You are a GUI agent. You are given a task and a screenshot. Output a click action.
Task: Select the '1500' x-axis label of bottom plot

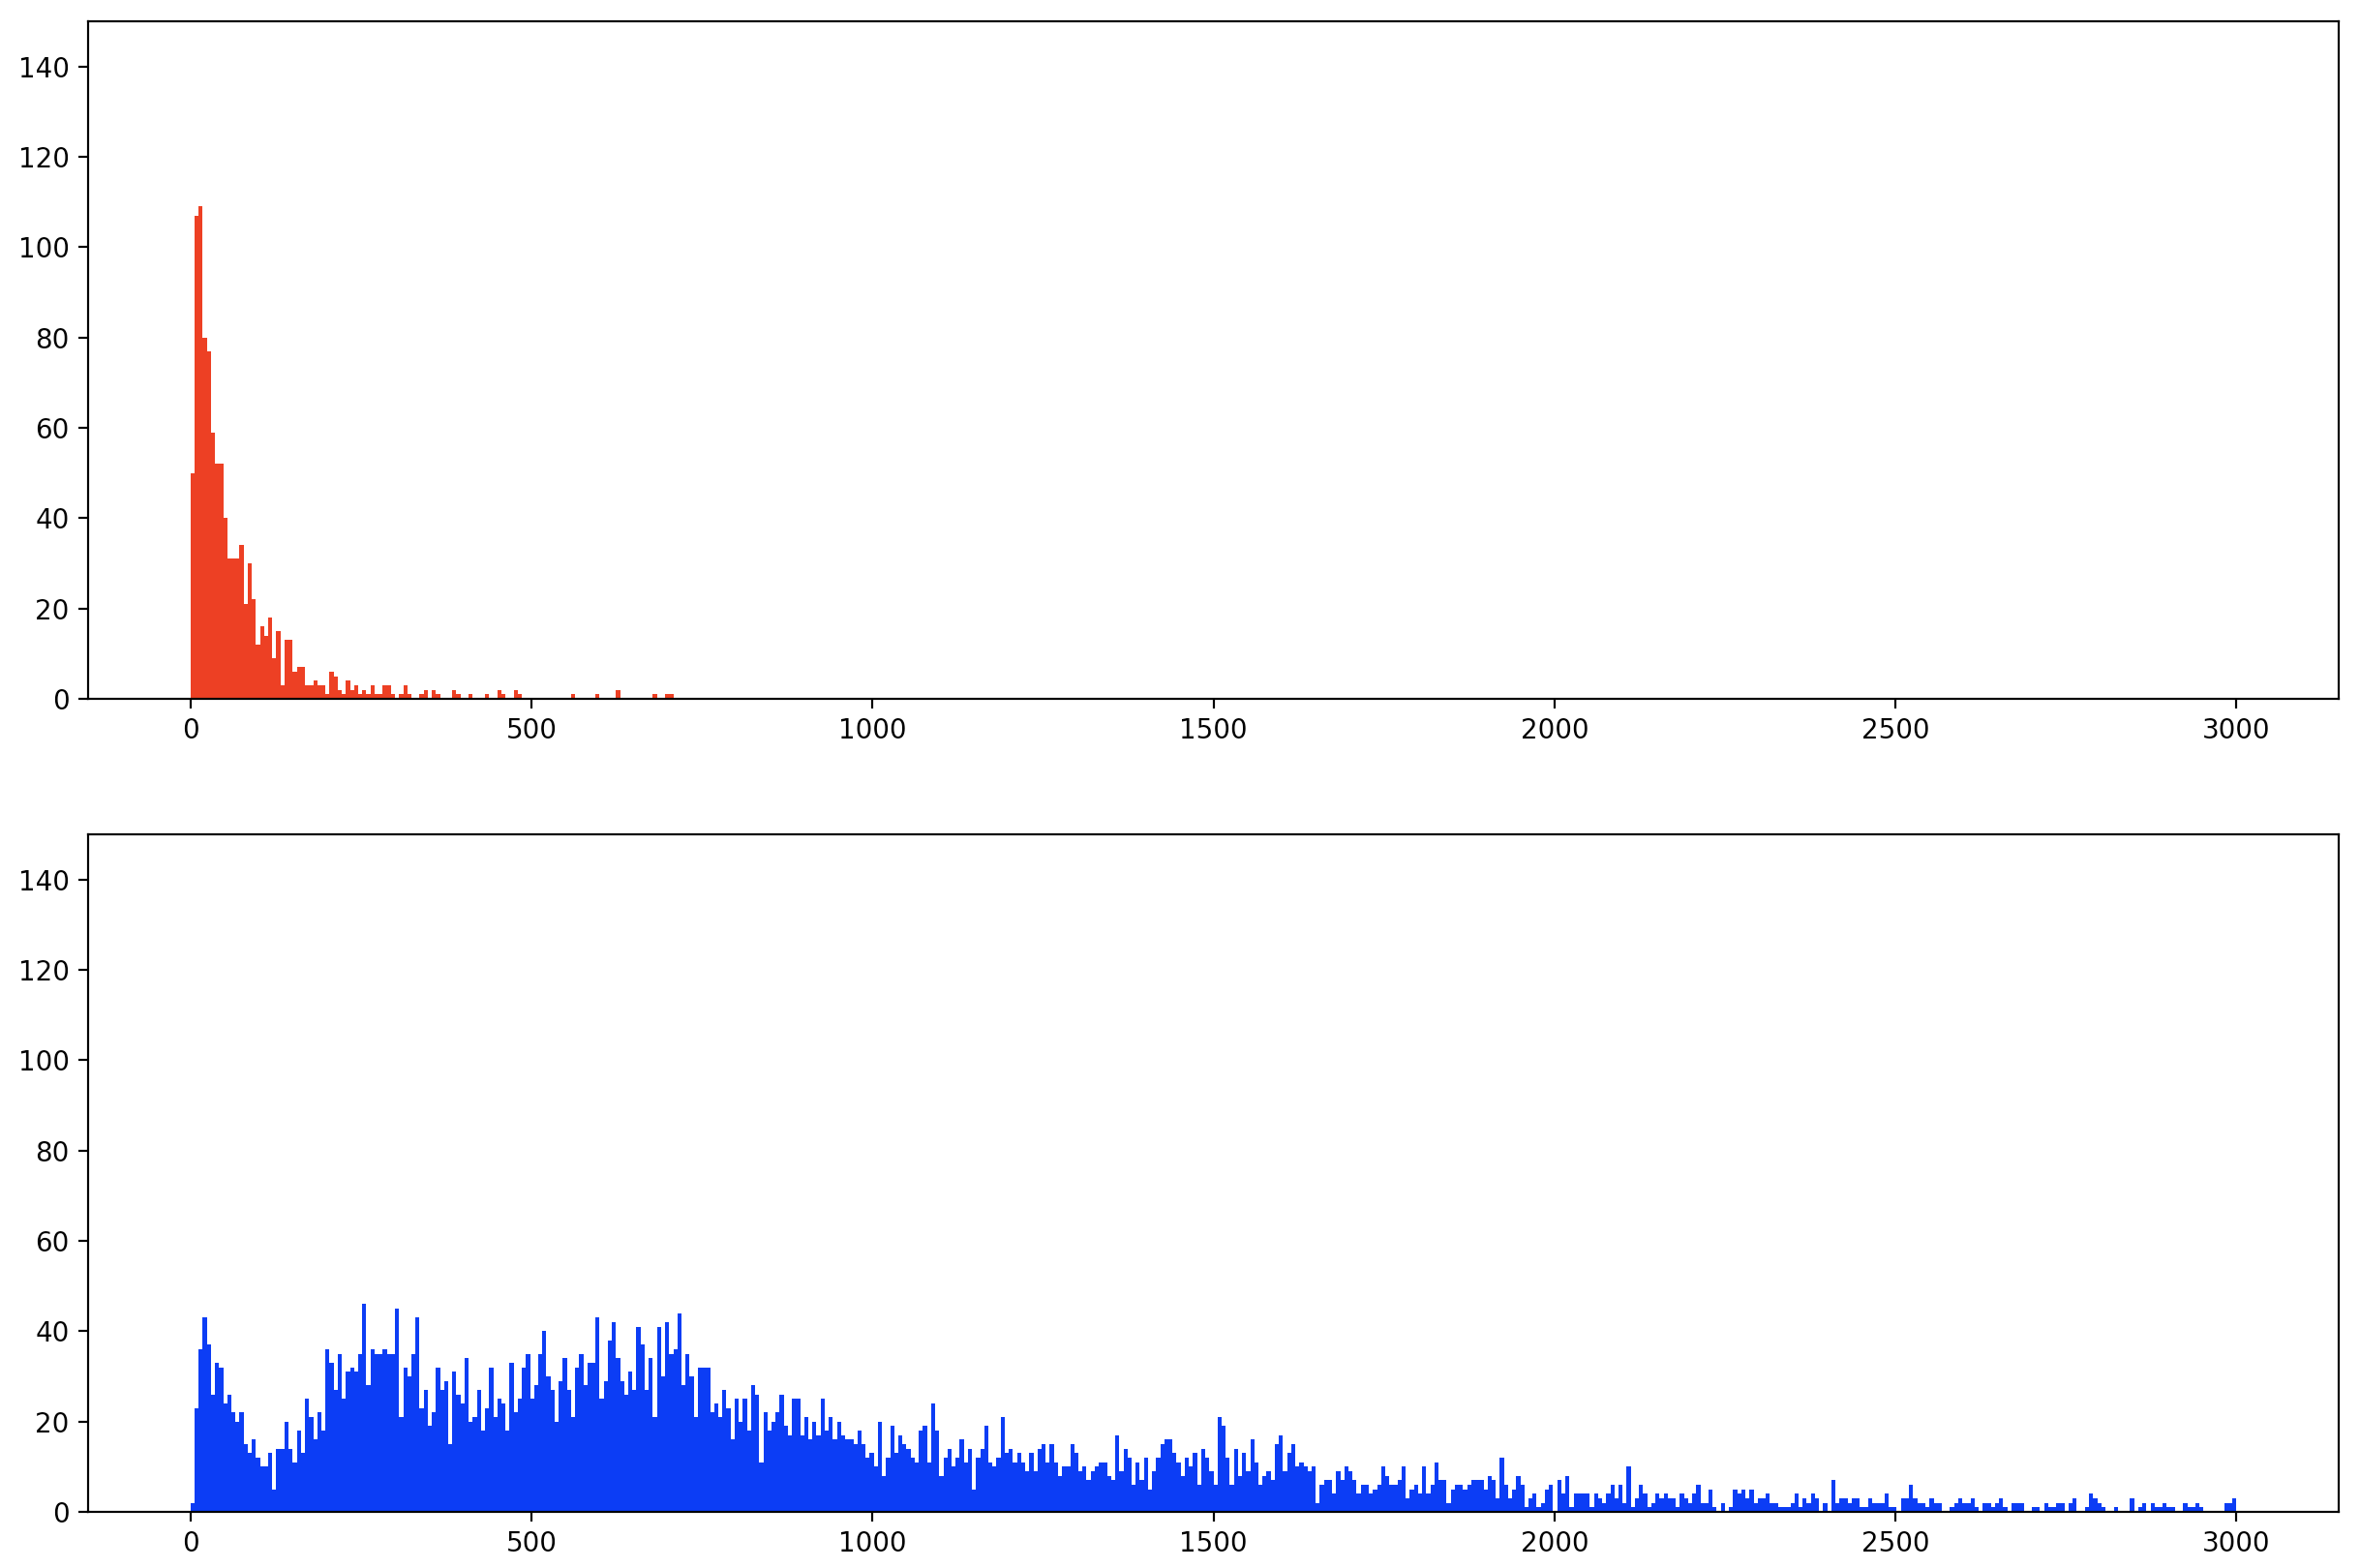click(1213, 1543)
